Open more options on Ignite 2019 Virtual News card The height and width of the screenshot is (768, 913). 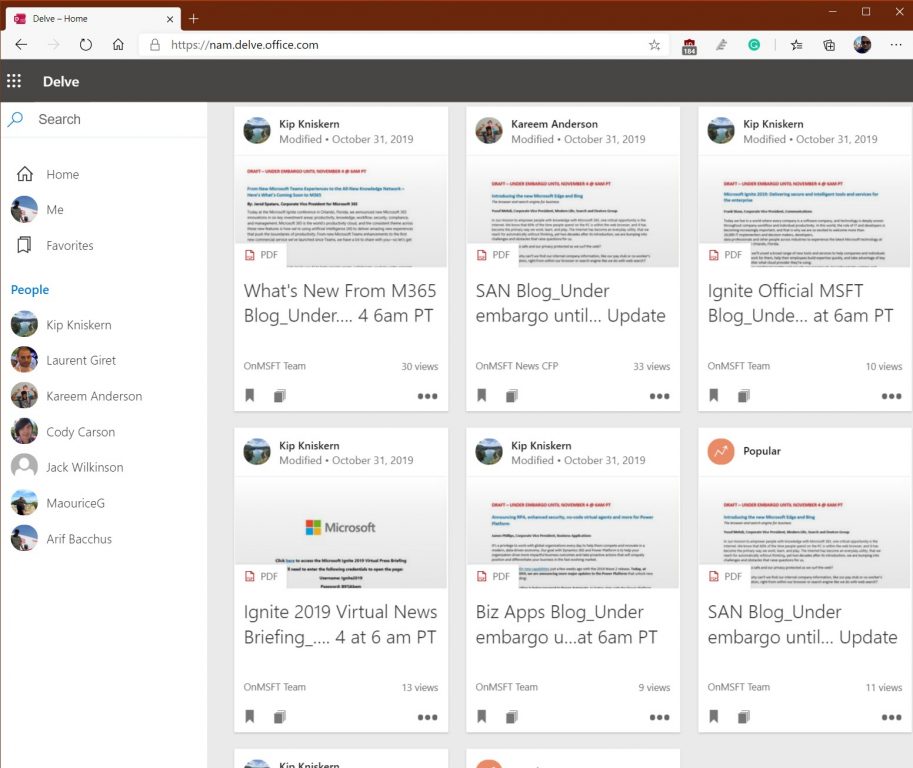tap(427, 717)
